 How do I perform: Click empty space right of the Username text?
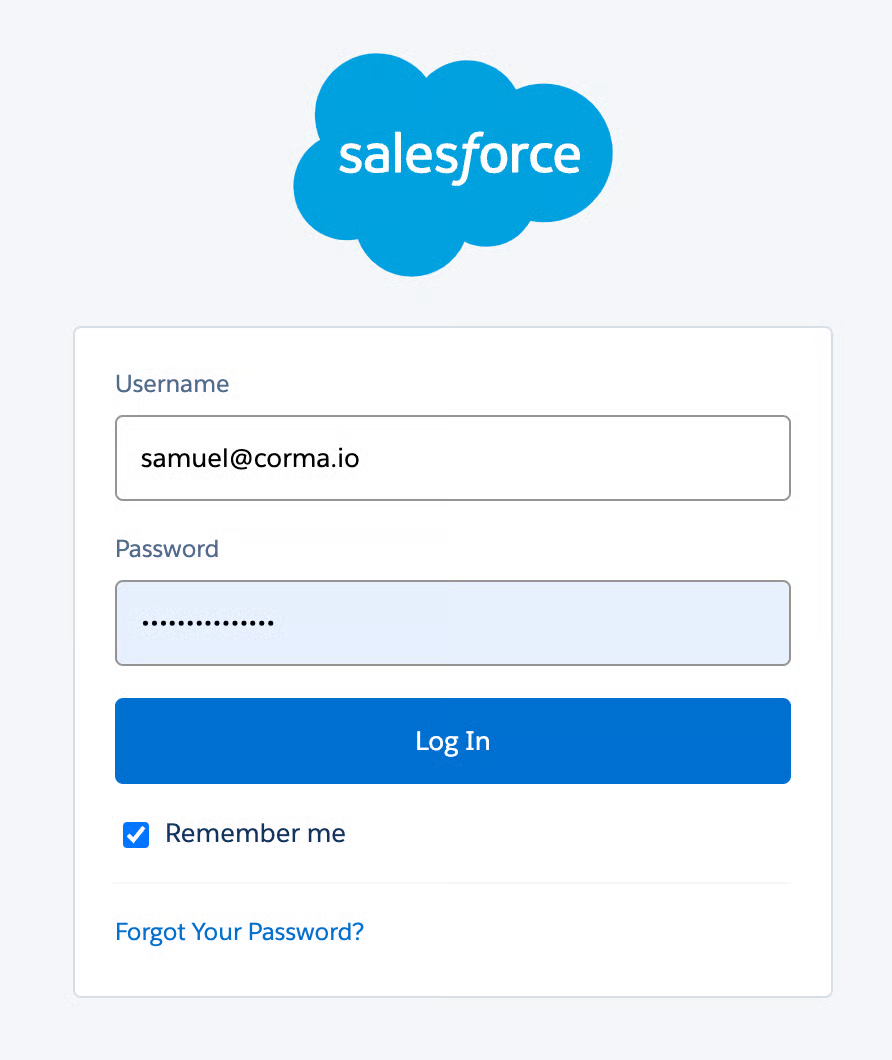point(600,458)
